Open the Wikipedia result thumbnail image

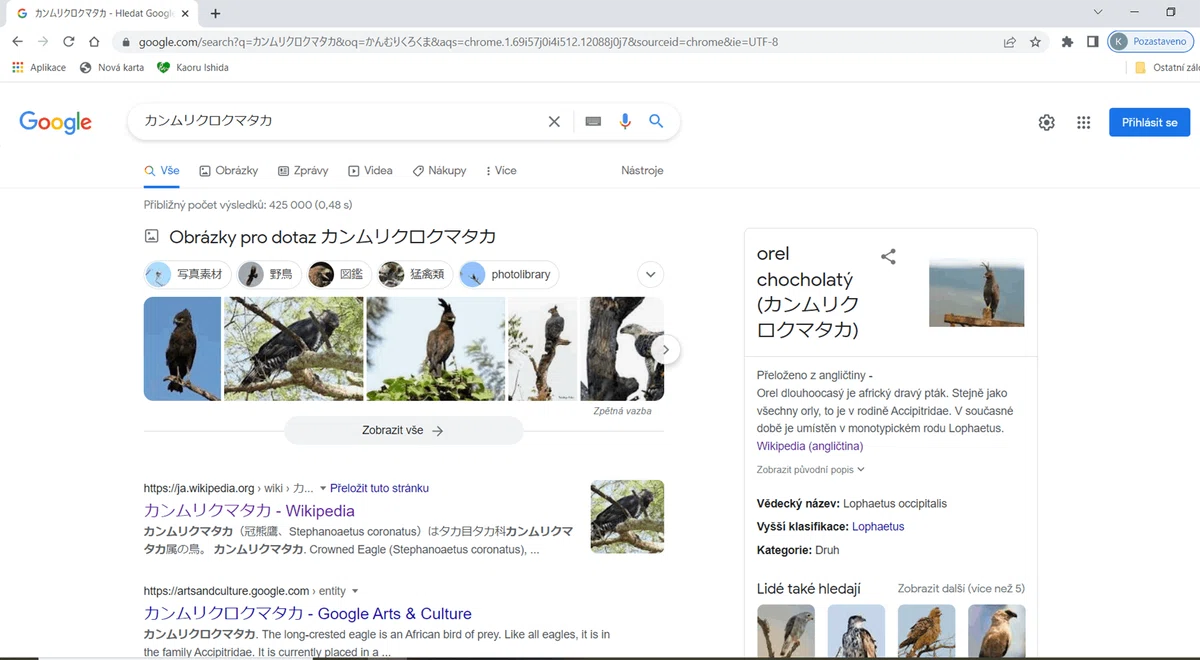coord(627,517)
